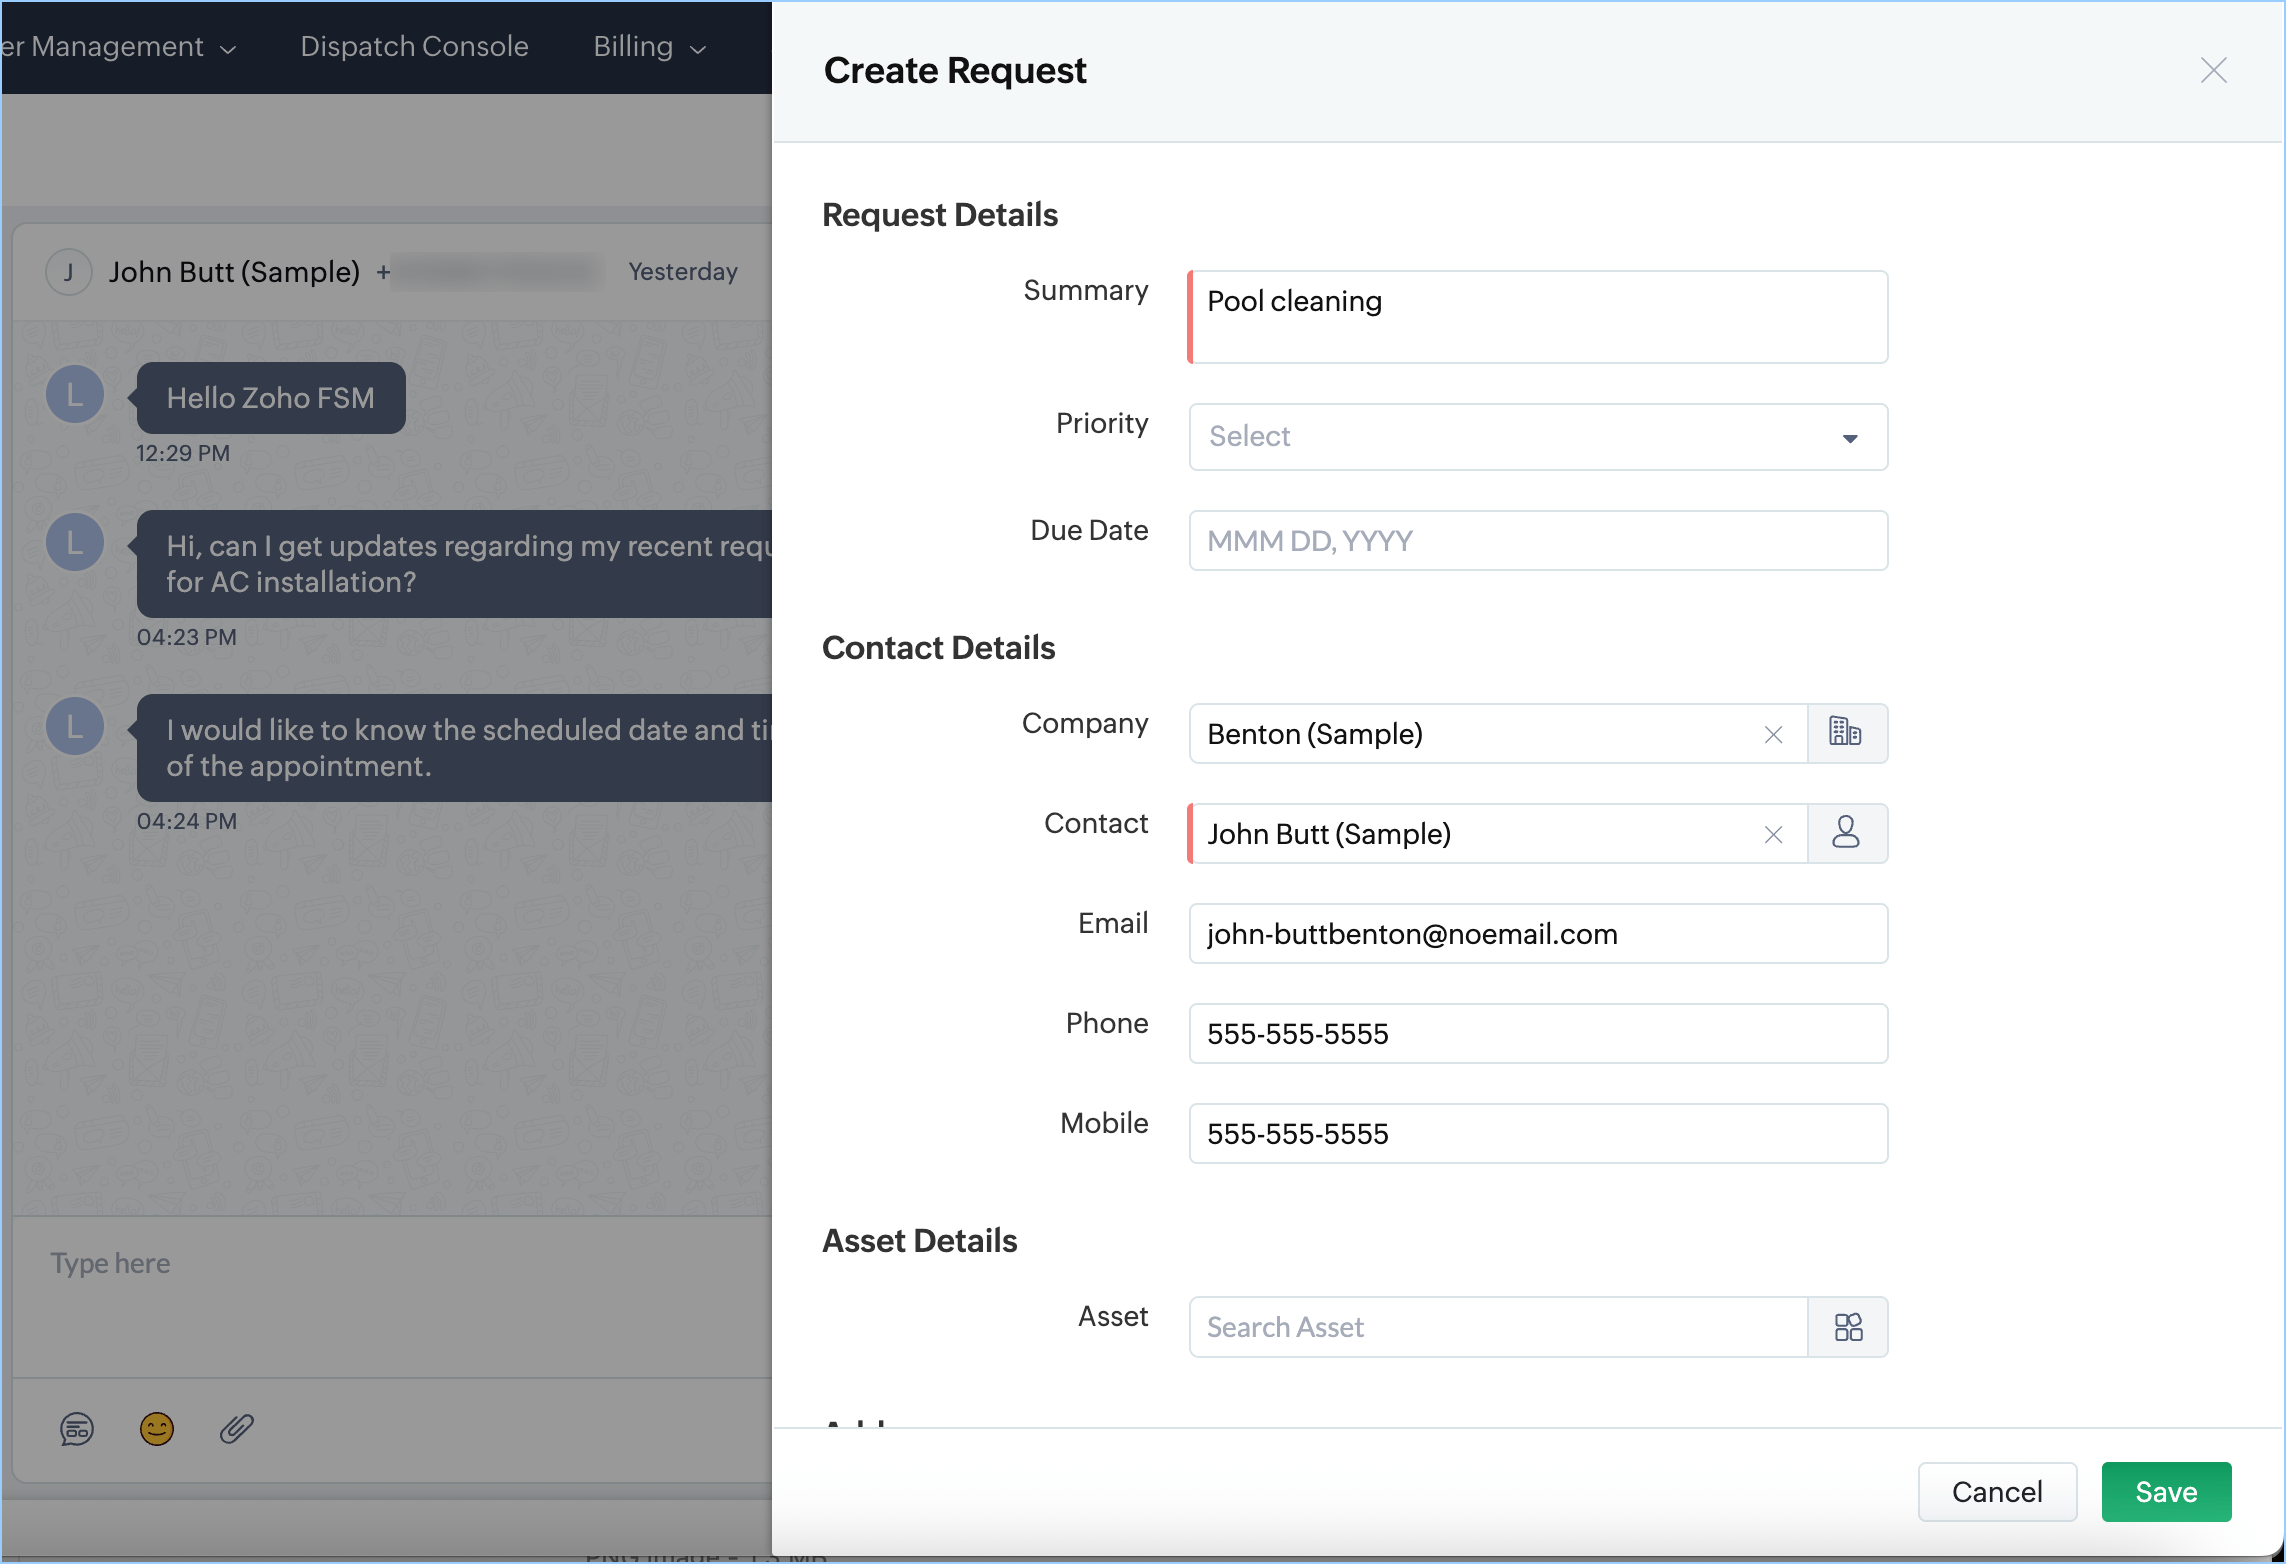Go to Dispatch Console tab
This screenshot has width=2286, height=1564.
(414, 47)
